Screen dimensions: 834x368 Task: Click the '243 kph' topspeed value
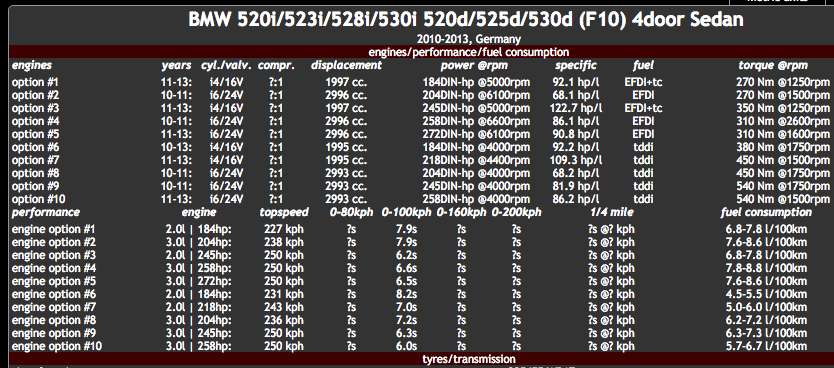point(283,307)
